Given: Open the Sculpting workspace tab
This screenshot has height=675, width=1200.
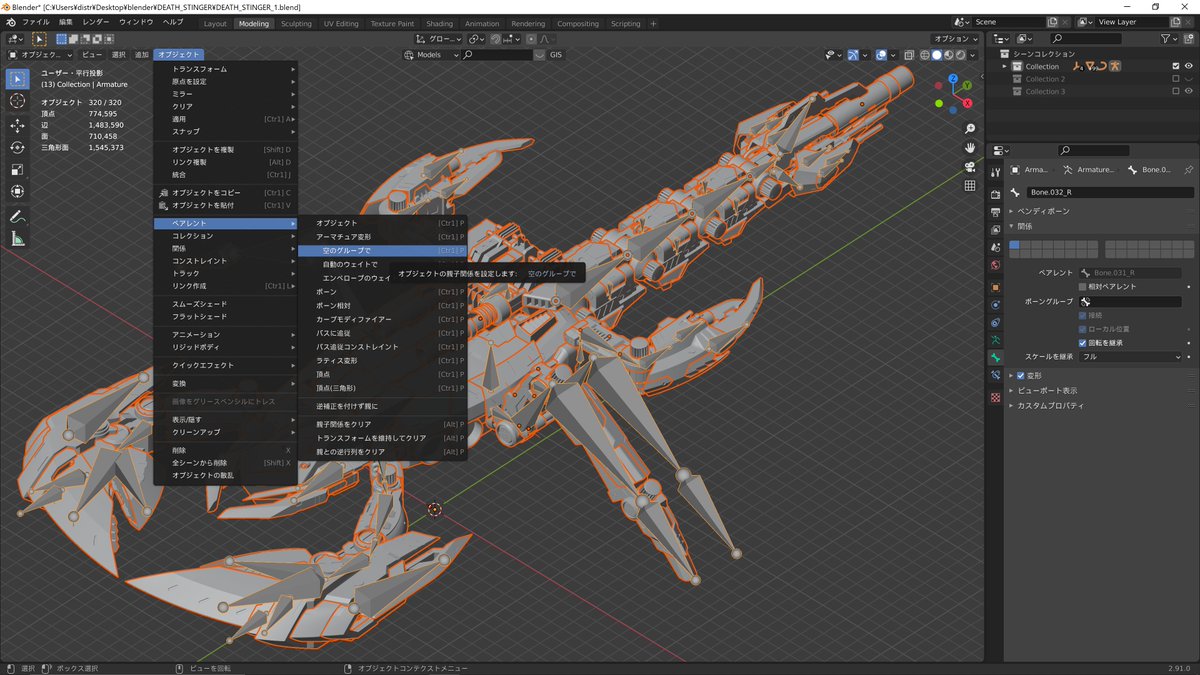Looking at the screenshot, I should [x=295, y=23].
